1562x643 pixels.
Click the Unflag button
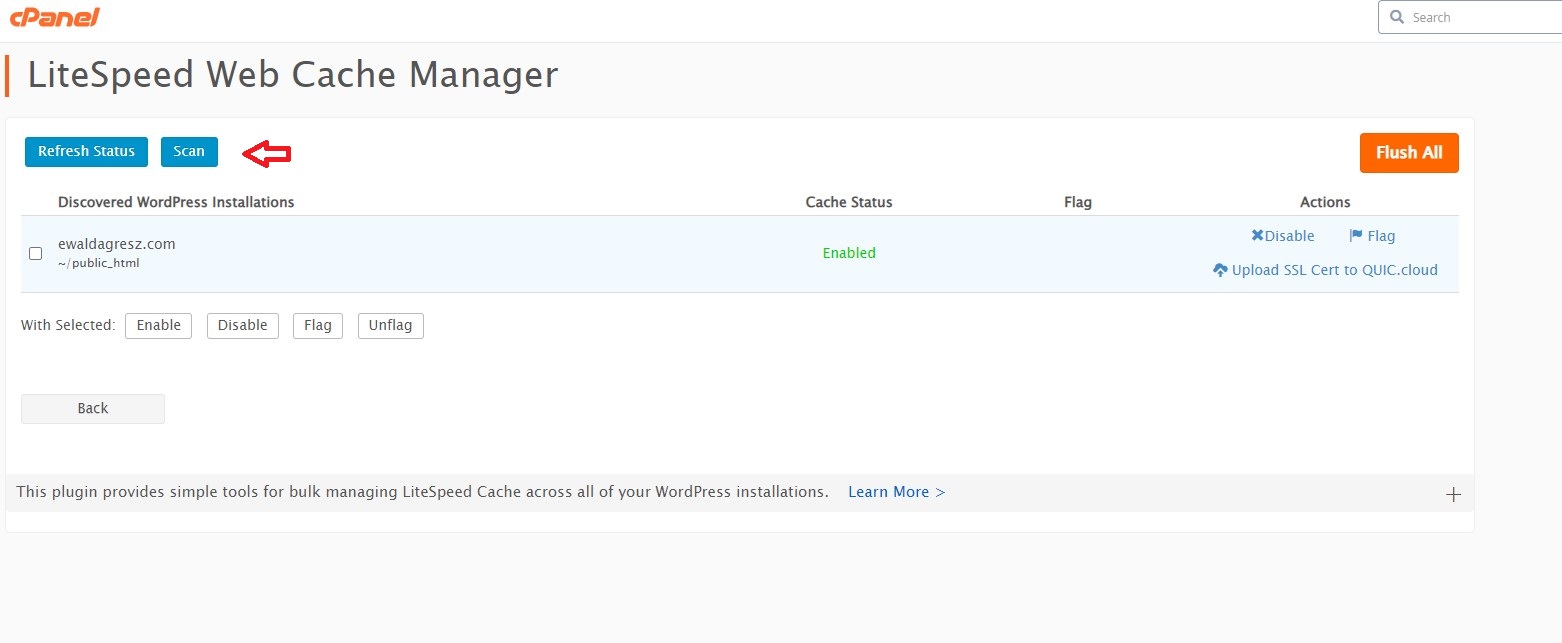(391, 326)
